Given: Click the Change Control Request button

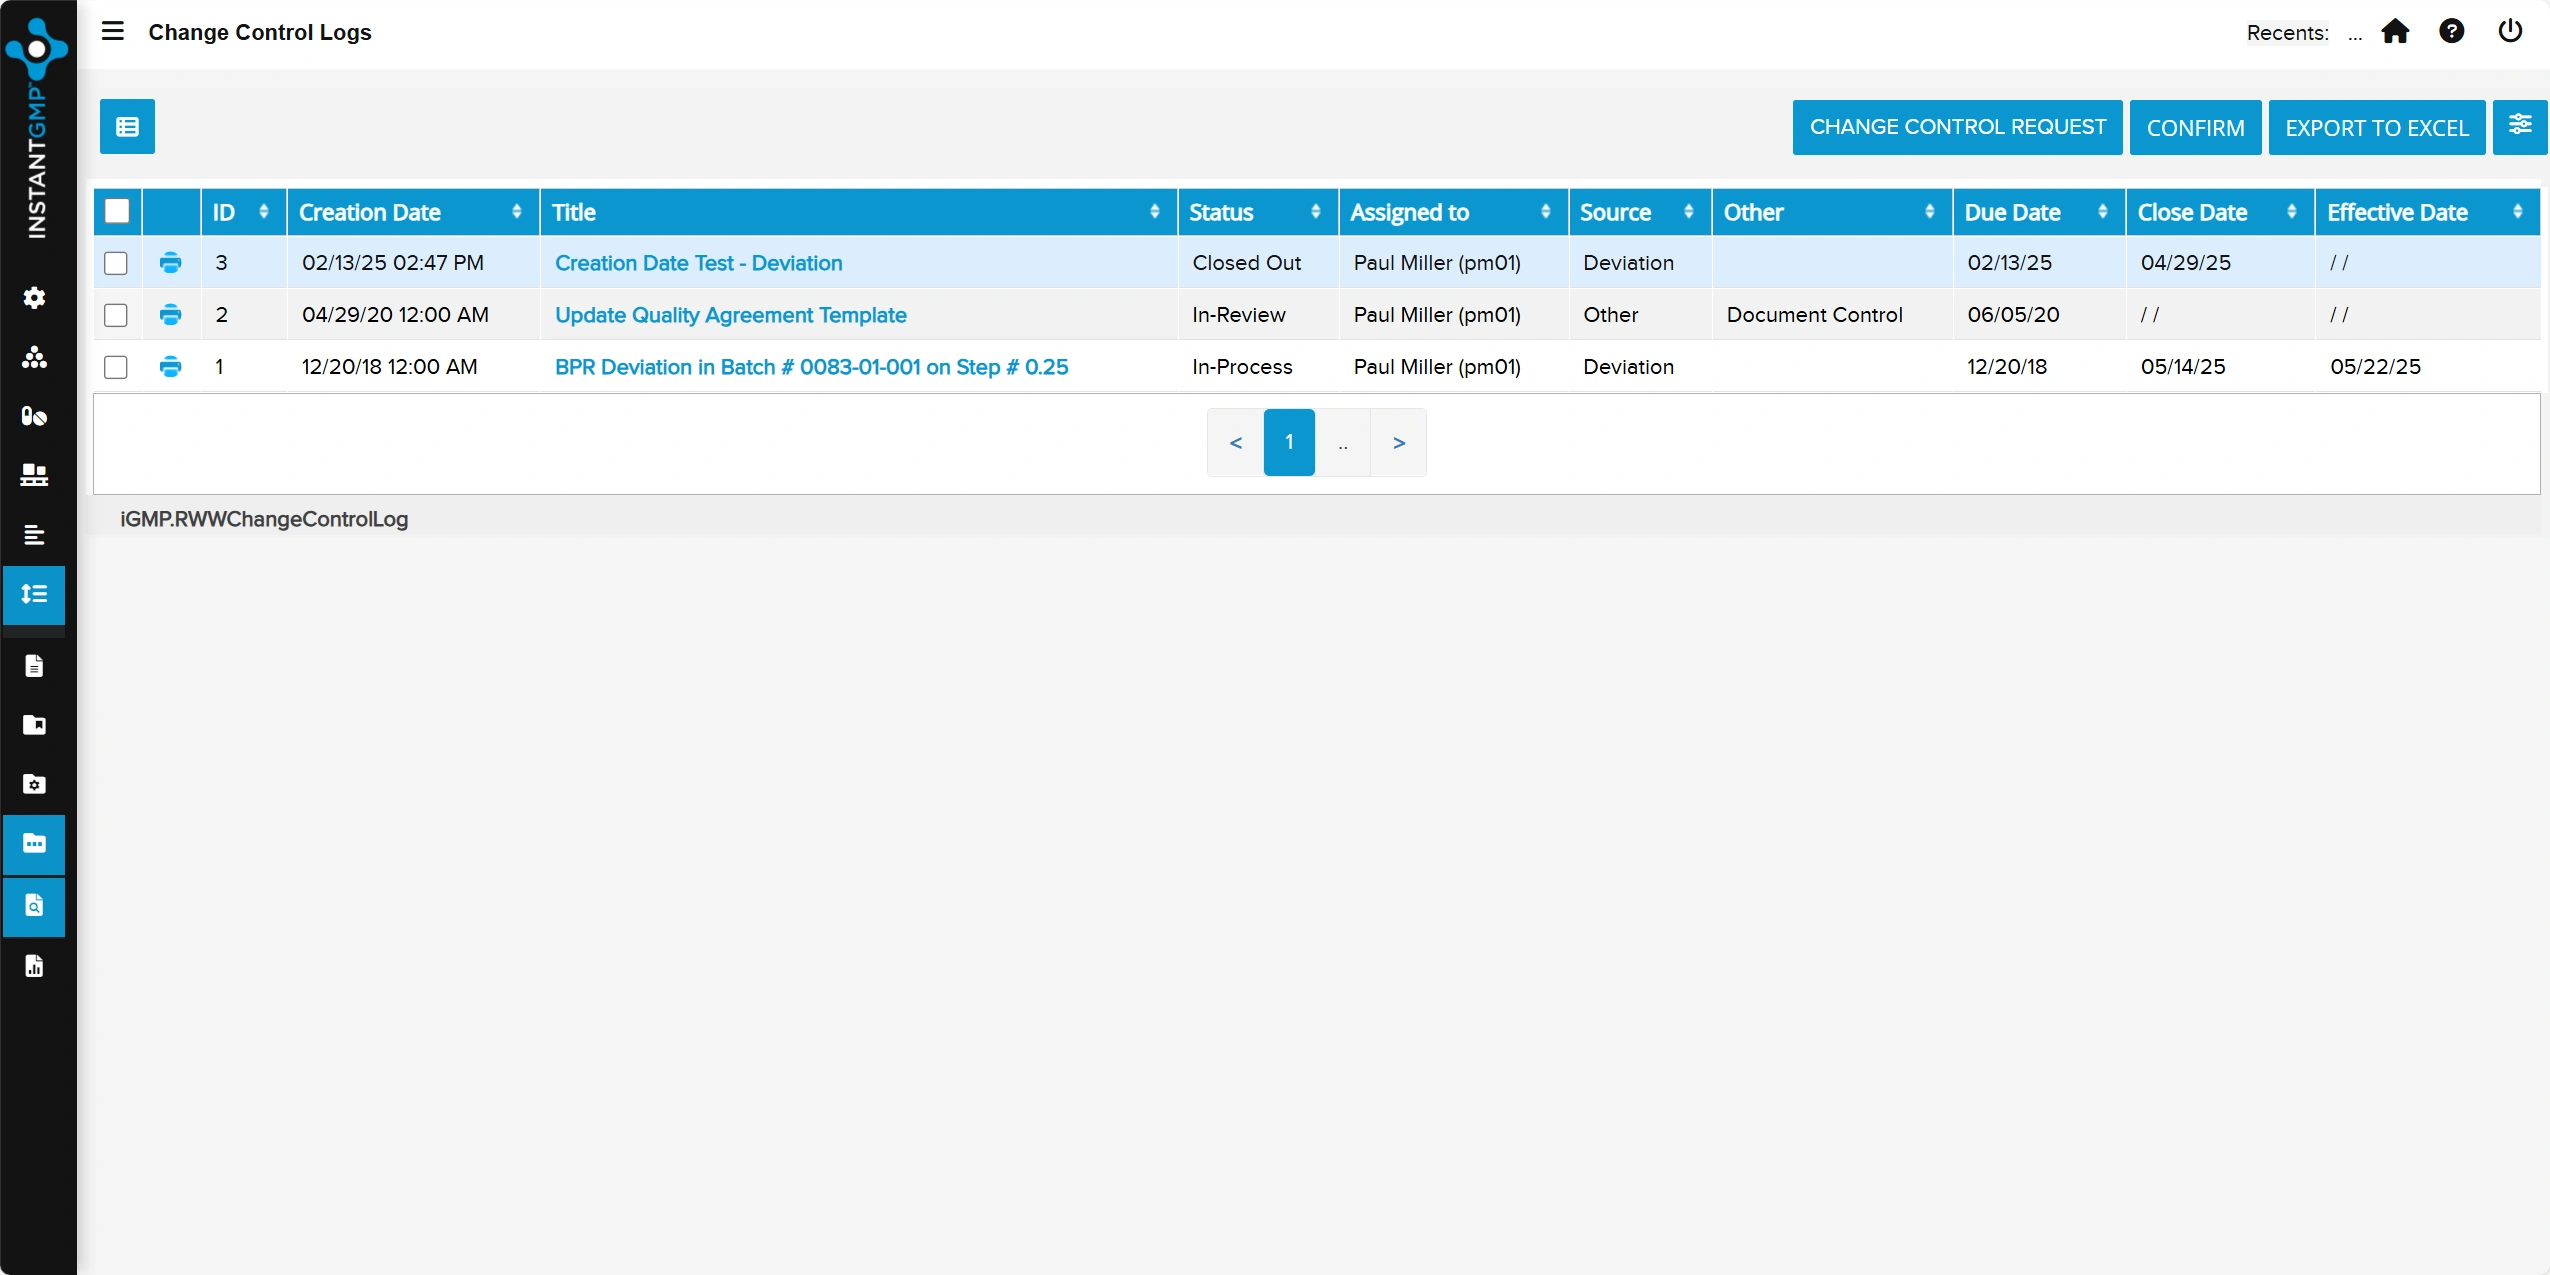Looking at the screenshot, I should [1957, 127].
